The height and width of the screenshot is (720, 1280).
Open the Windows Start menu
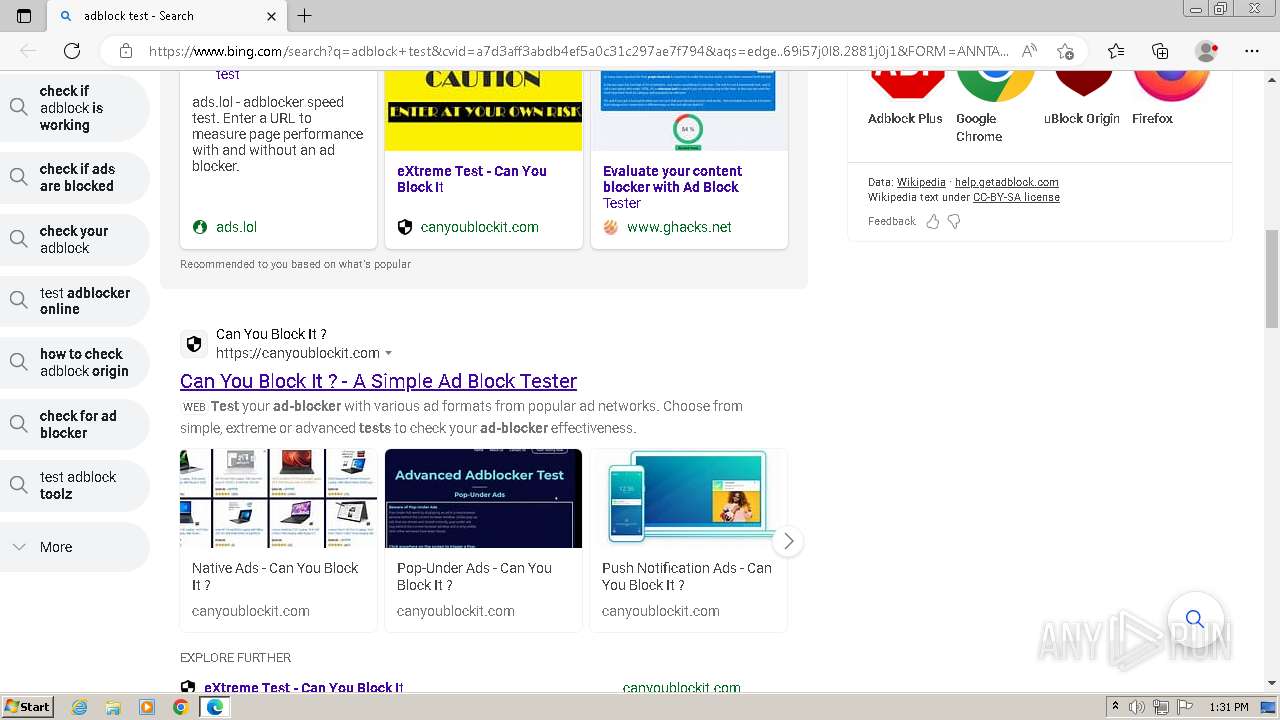click(27, 707)
